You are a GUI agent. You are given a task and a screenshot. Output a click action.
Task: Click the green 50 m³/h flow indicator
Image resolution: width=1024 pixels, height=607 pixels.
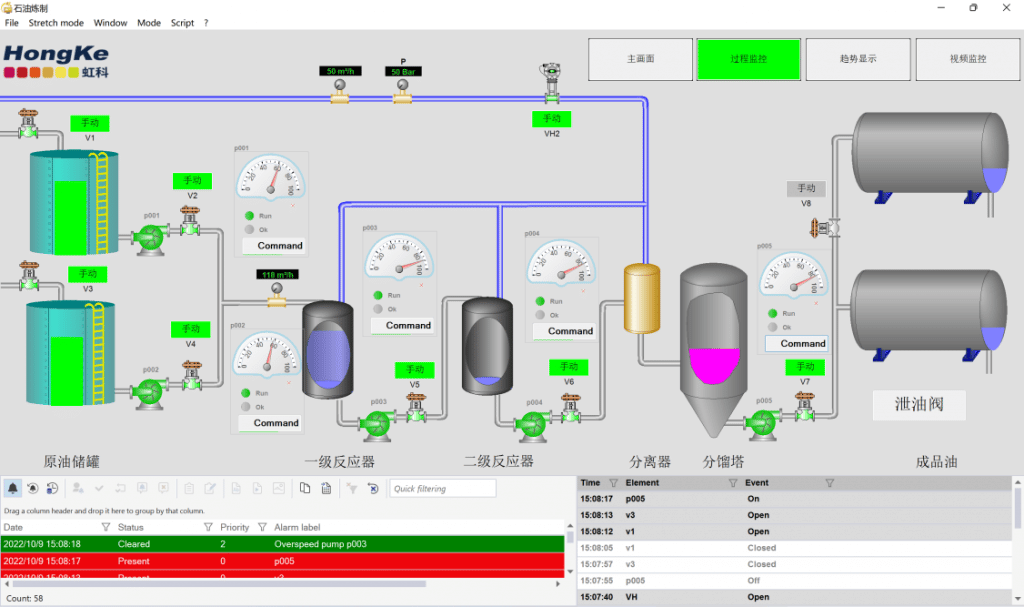click(339, 70)
